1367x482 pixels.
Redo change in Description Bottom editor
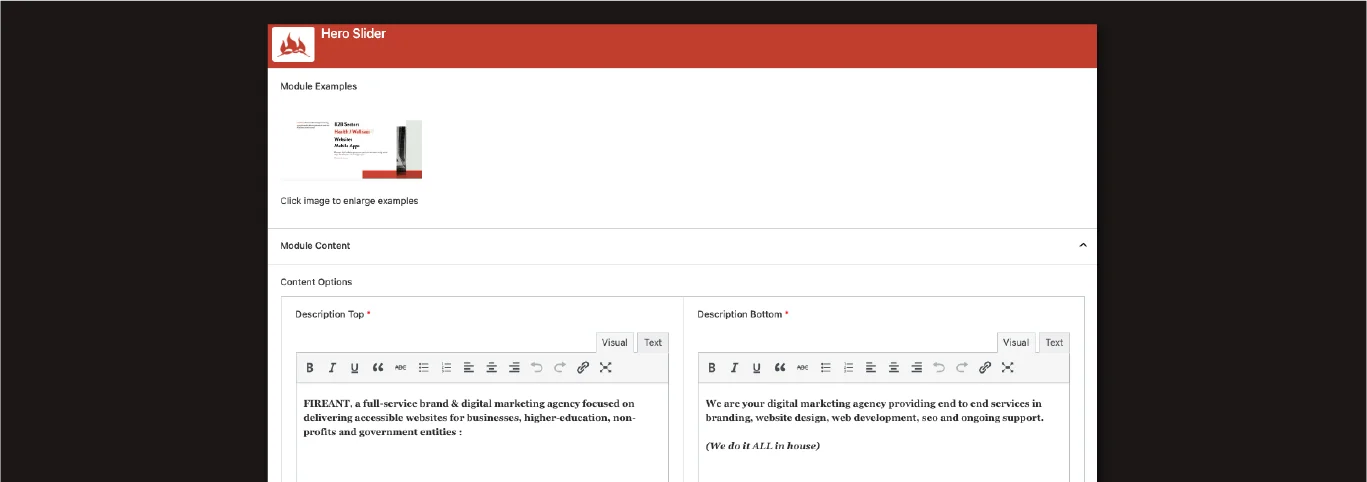click(962, 368)
